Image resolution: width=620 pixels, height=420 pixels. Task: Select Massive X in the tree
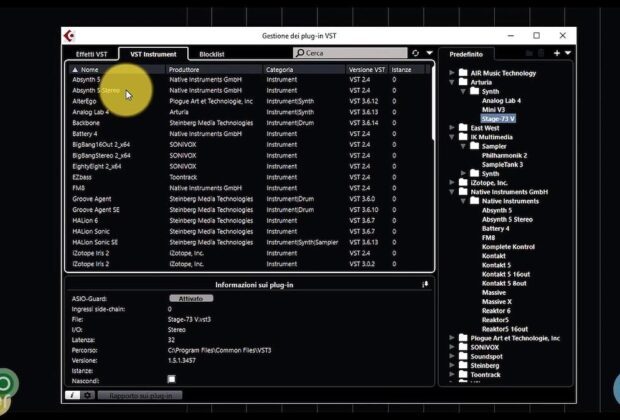tap(497, 301)
